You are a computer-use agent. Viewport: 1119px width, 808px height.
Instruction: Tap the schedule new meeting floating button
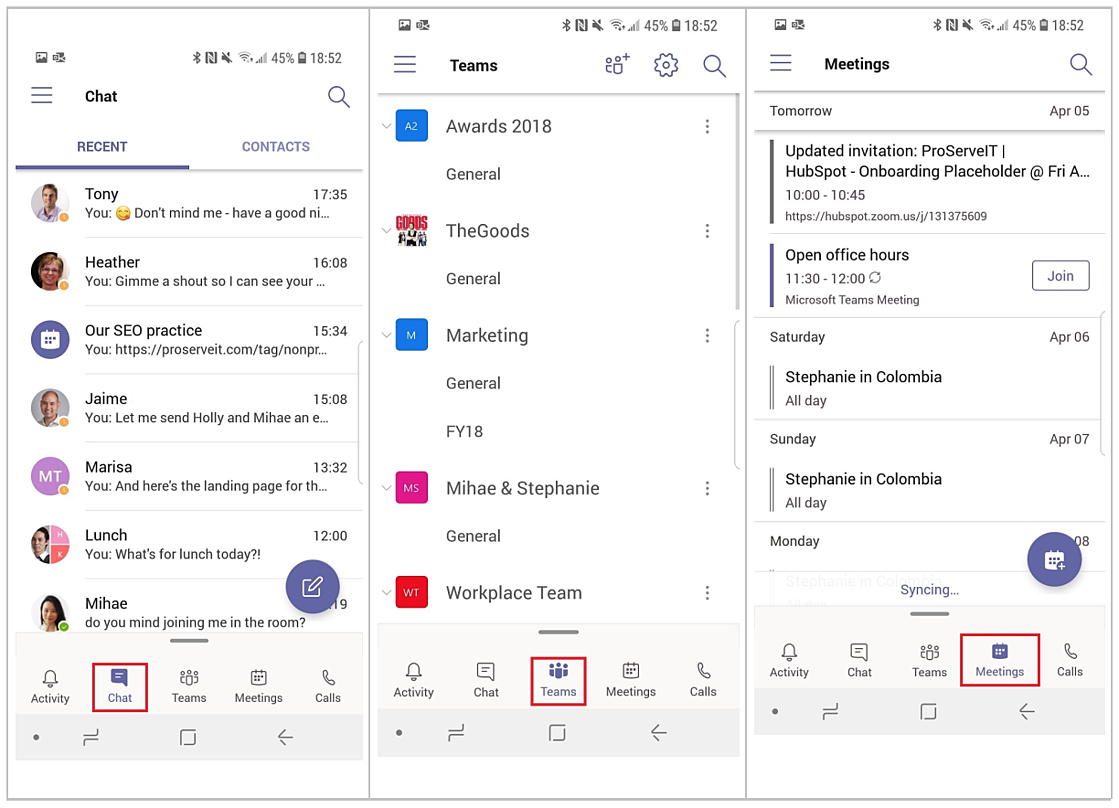[x=1054, y=560]
